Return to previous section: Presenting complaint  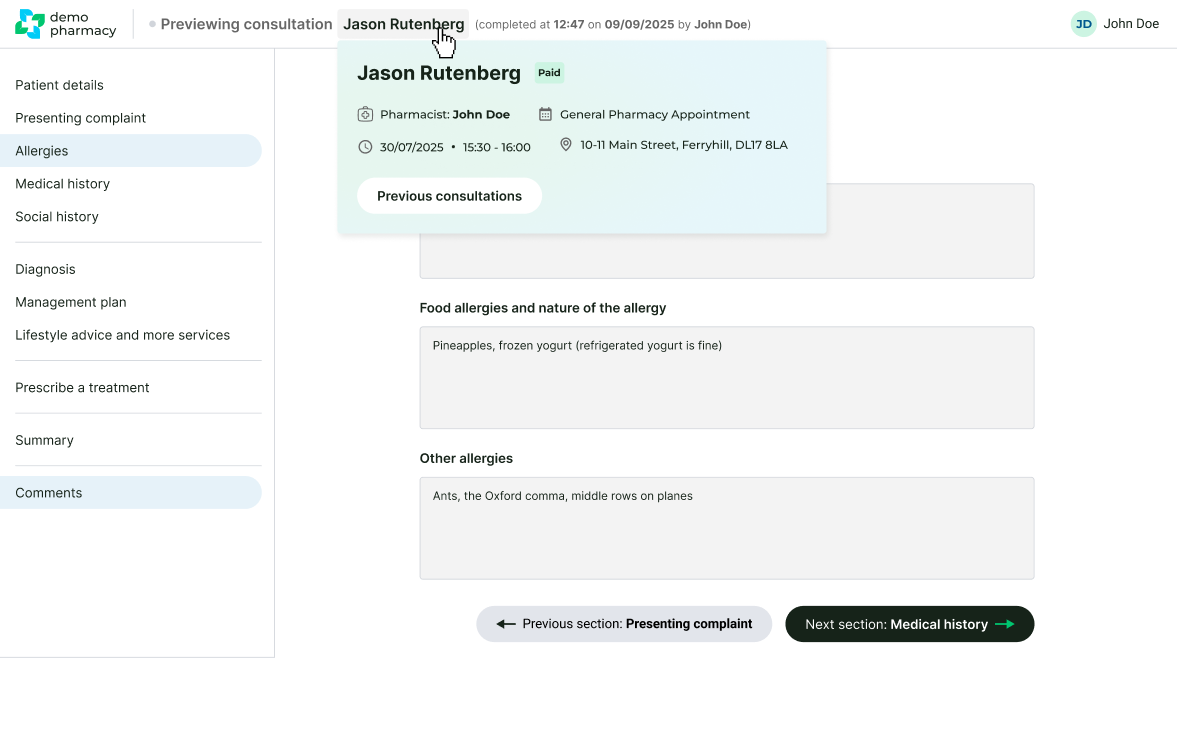624,624
